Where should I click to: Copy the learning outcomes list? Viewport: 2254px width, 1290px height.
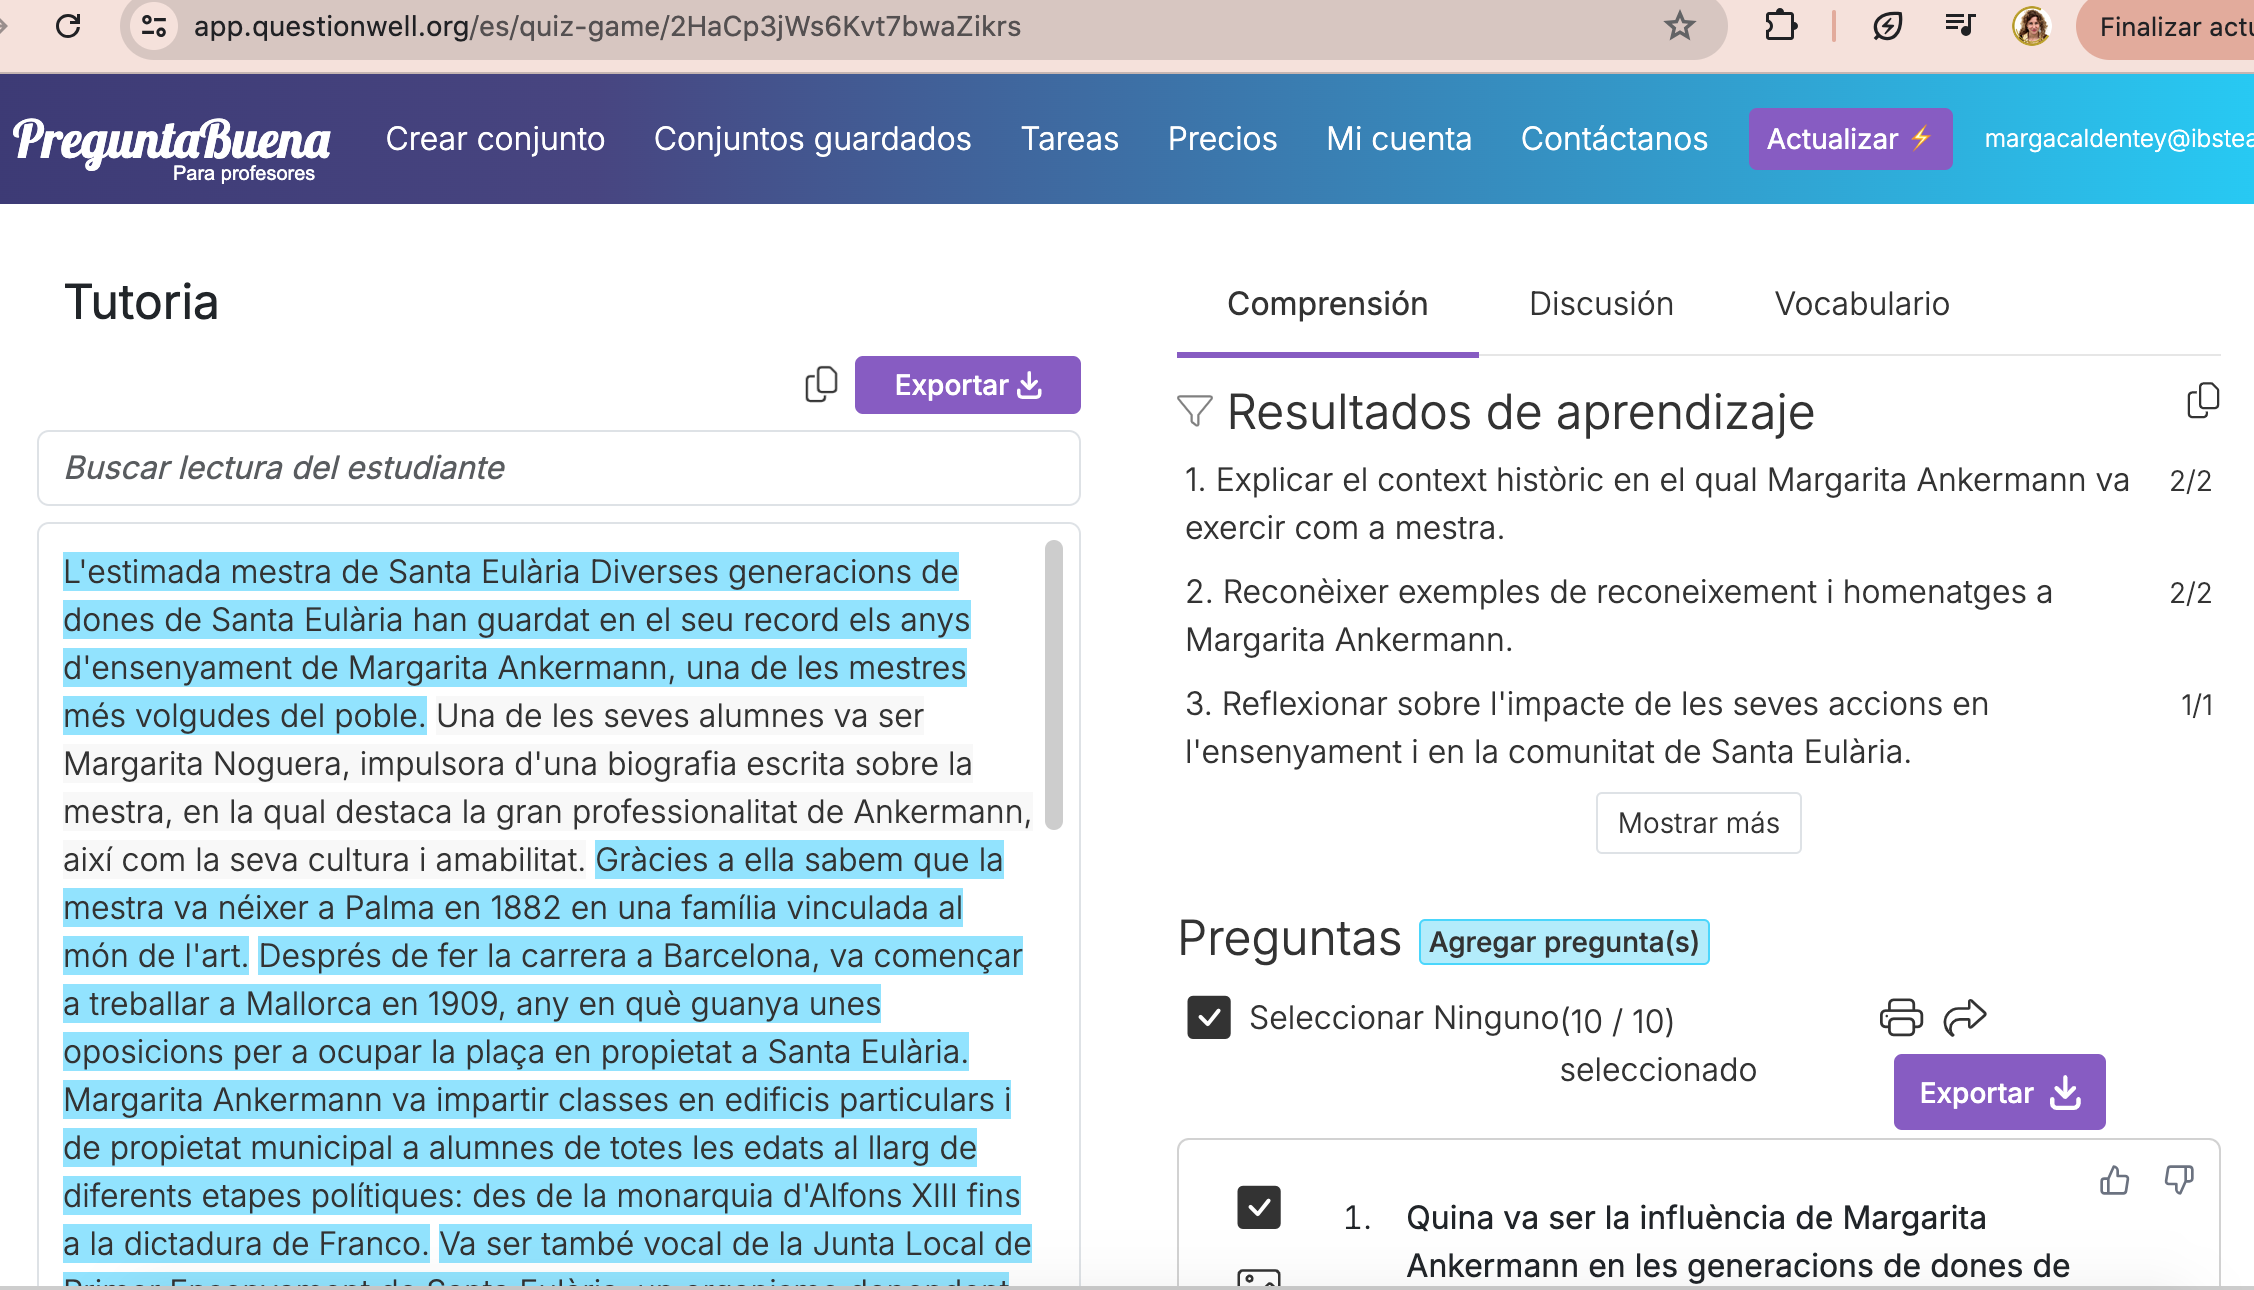[2201, 399]
